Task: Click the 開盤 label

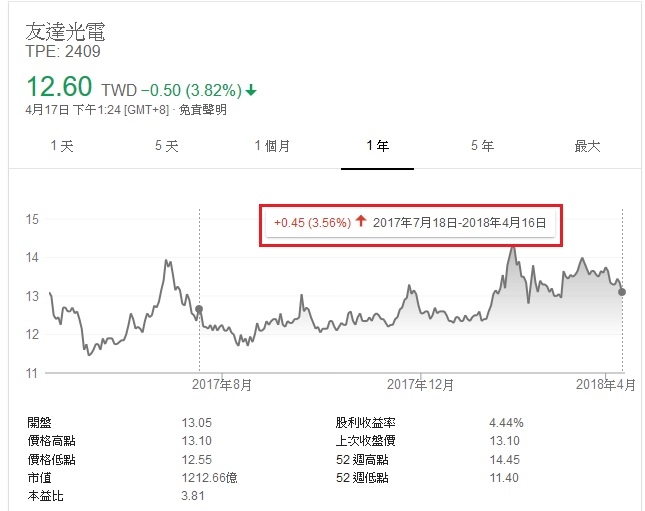Action: [x=39, y=423]
